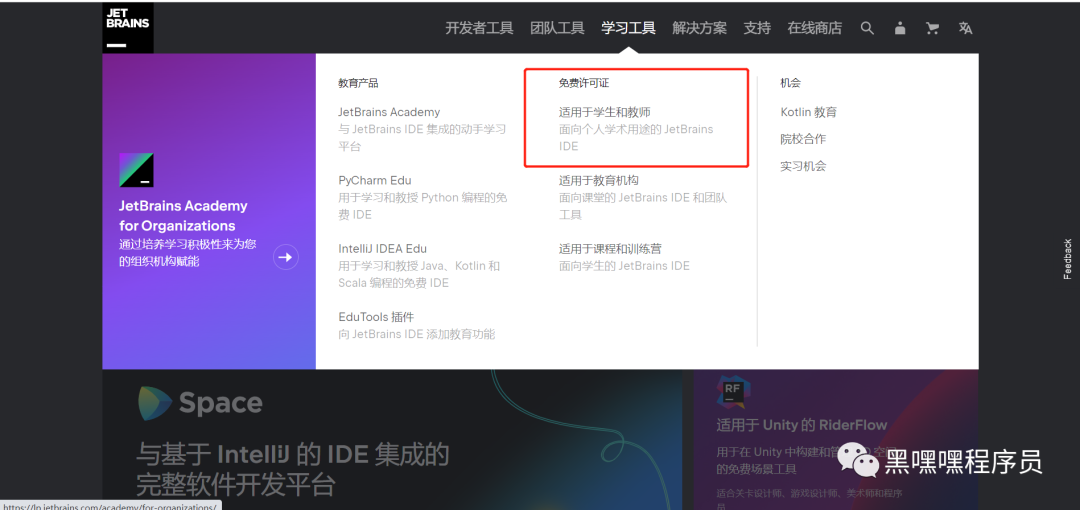
Task: Select 适用于教育机构 license link
Action: (x=599, y=181)
